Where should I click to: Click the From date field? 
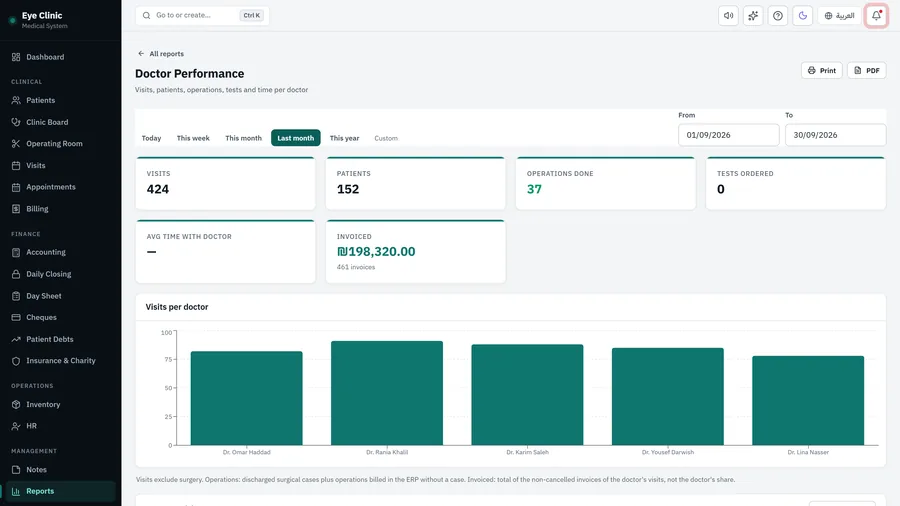click(x=728, y=135)
